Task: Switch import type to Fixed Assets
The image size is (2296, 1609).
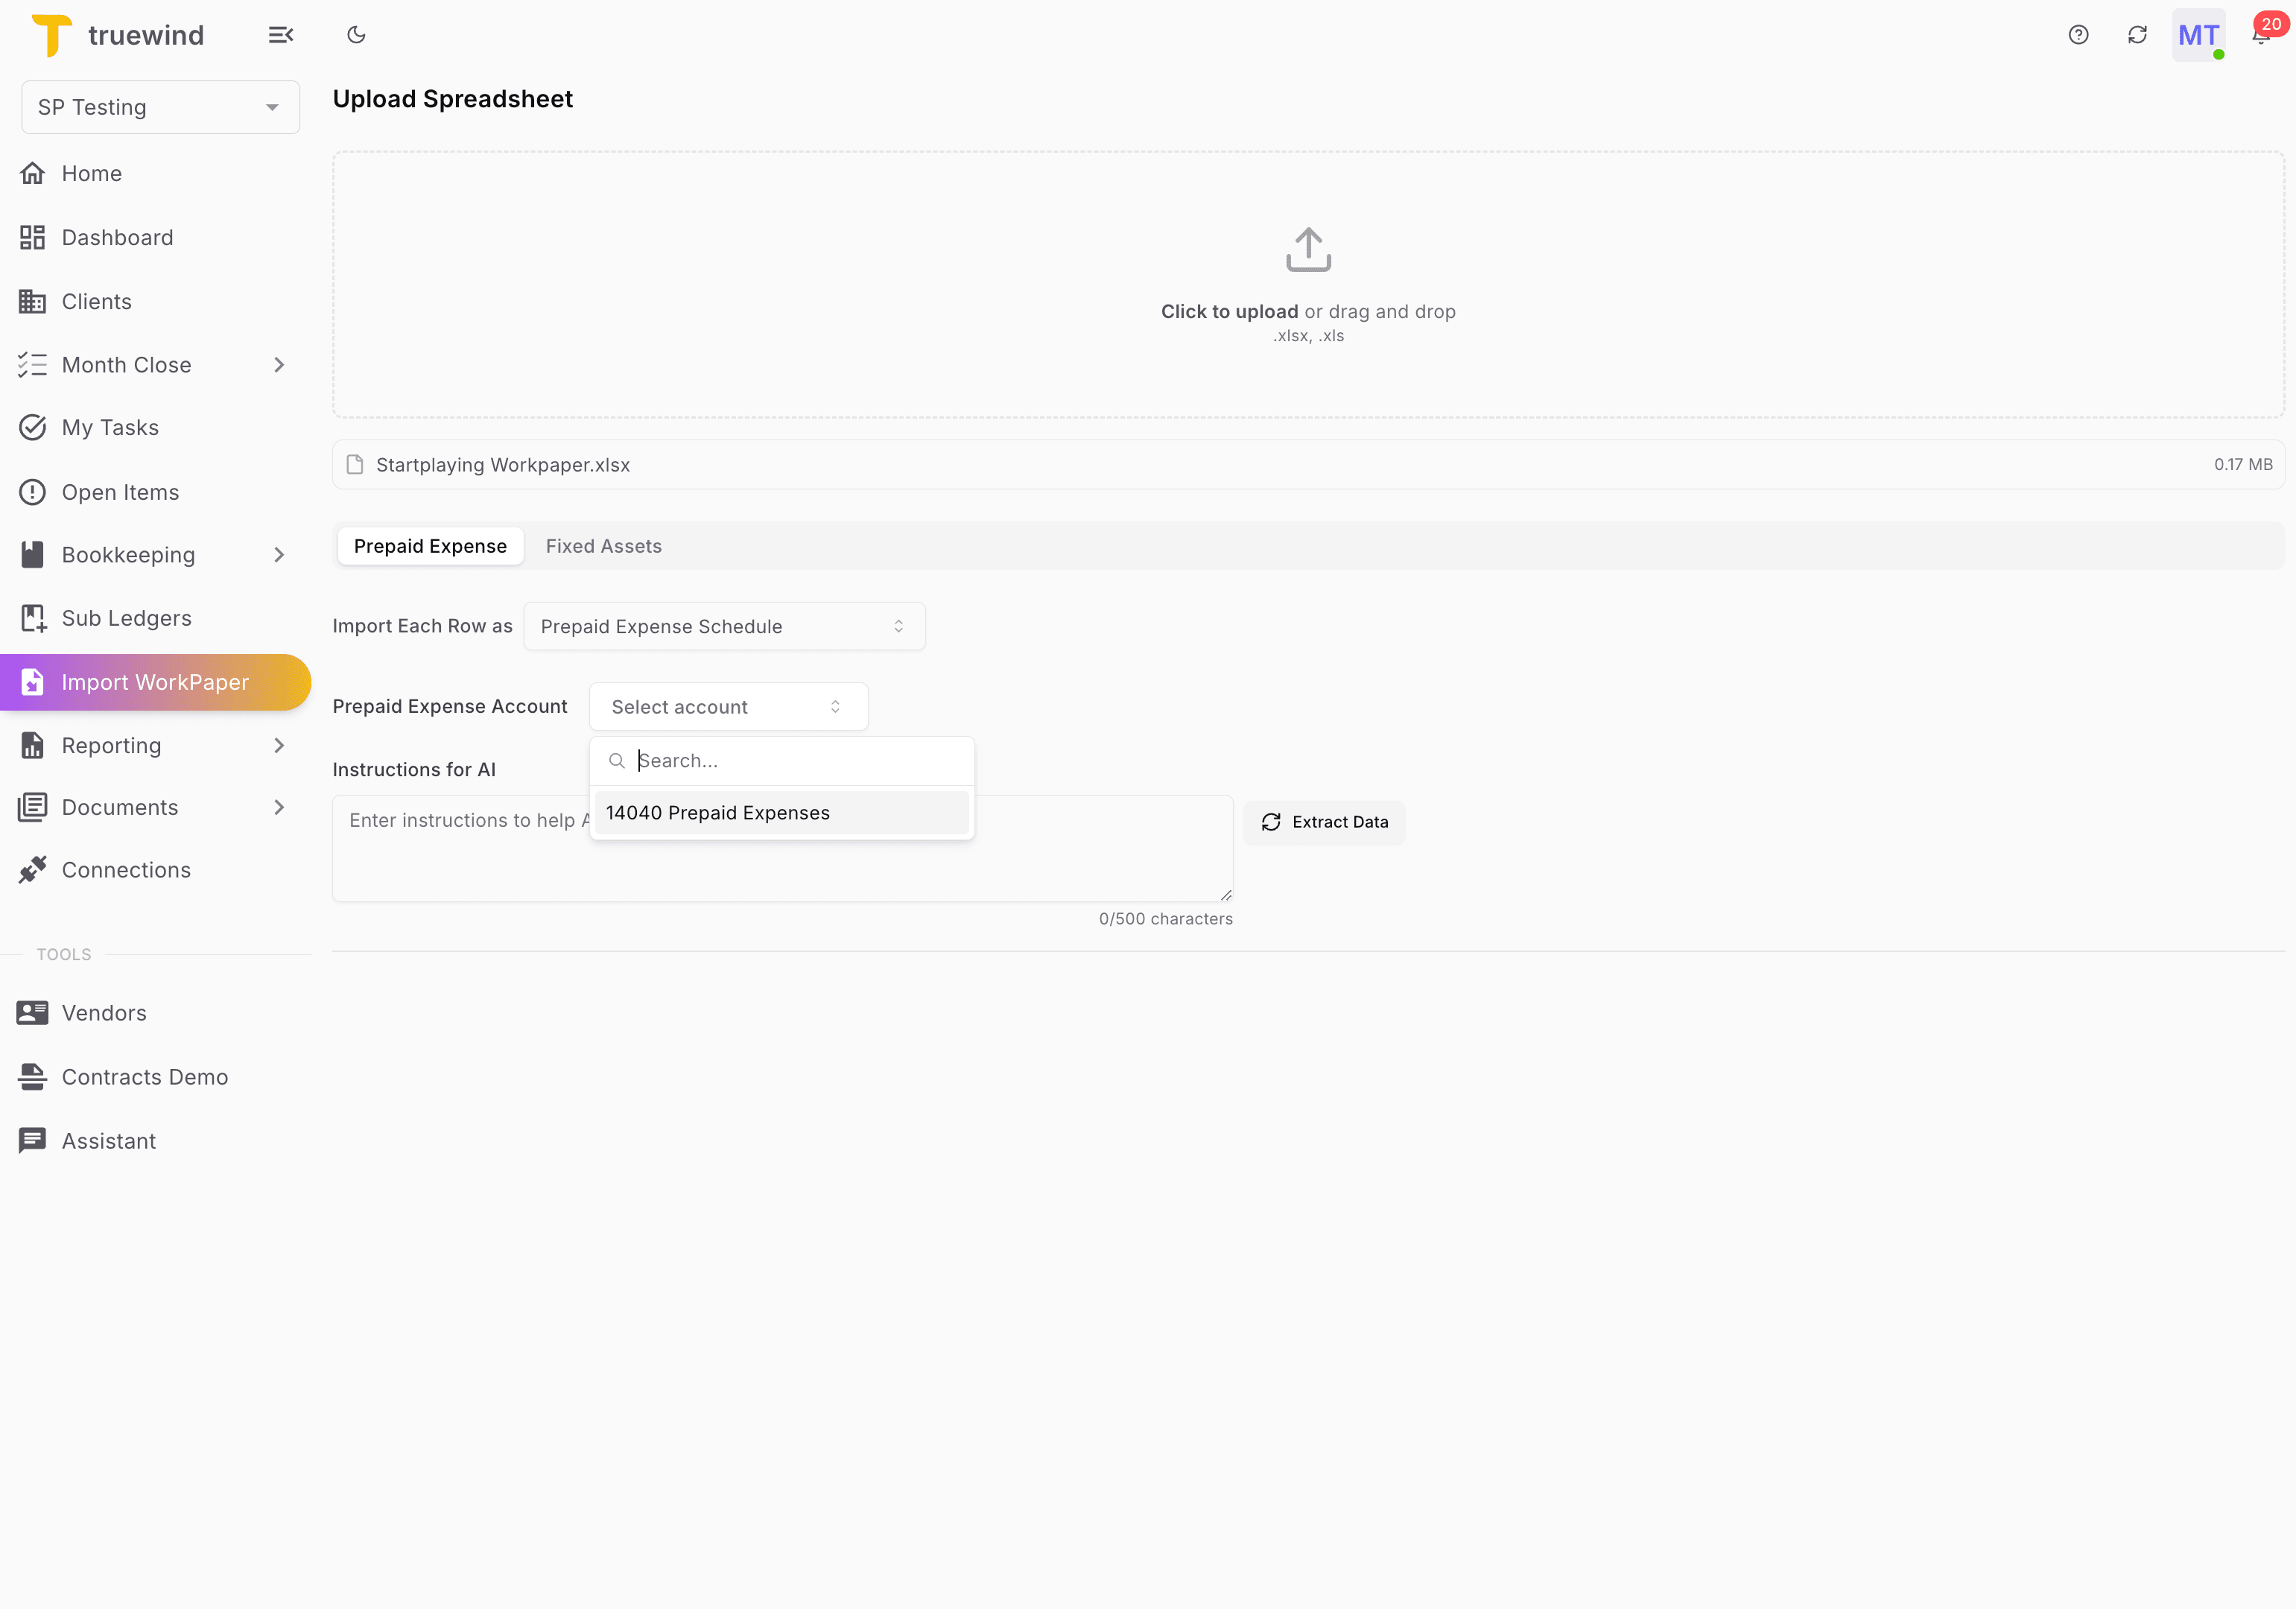Action: click(603, 545)
